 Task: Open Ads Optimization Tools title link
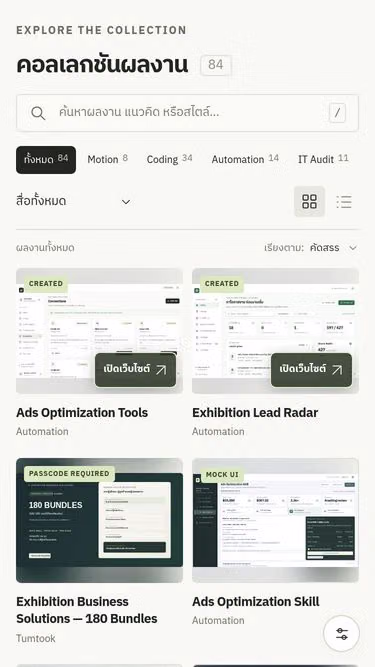(x=82, y=413)
